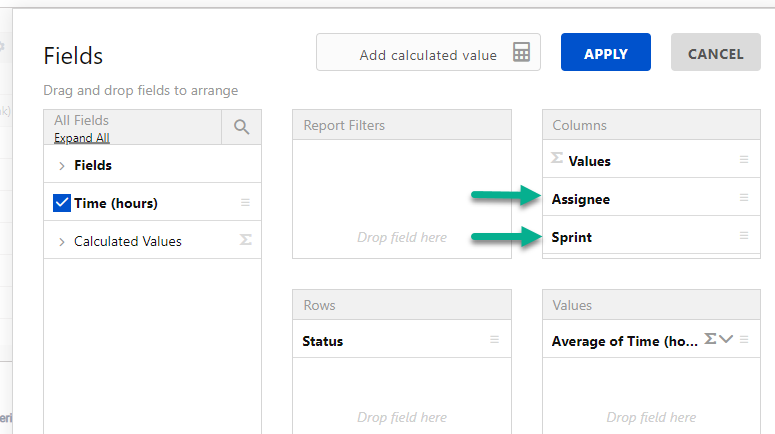Click the drag handle on Average of Time item
The width and height of the screenshot is (775, 434).
[744, 339]
